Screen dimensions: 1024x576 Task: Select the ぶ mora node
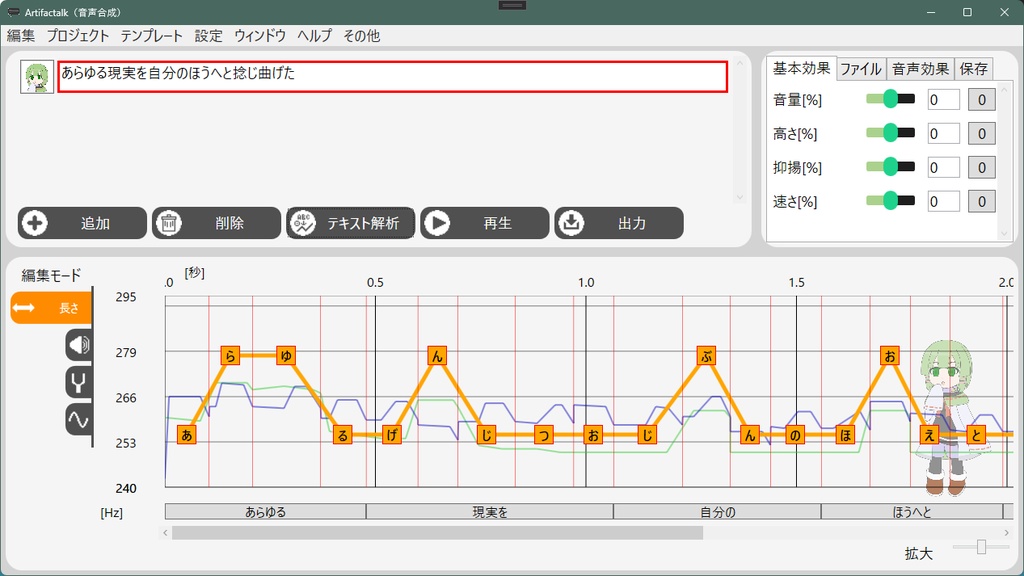[706, 356]
